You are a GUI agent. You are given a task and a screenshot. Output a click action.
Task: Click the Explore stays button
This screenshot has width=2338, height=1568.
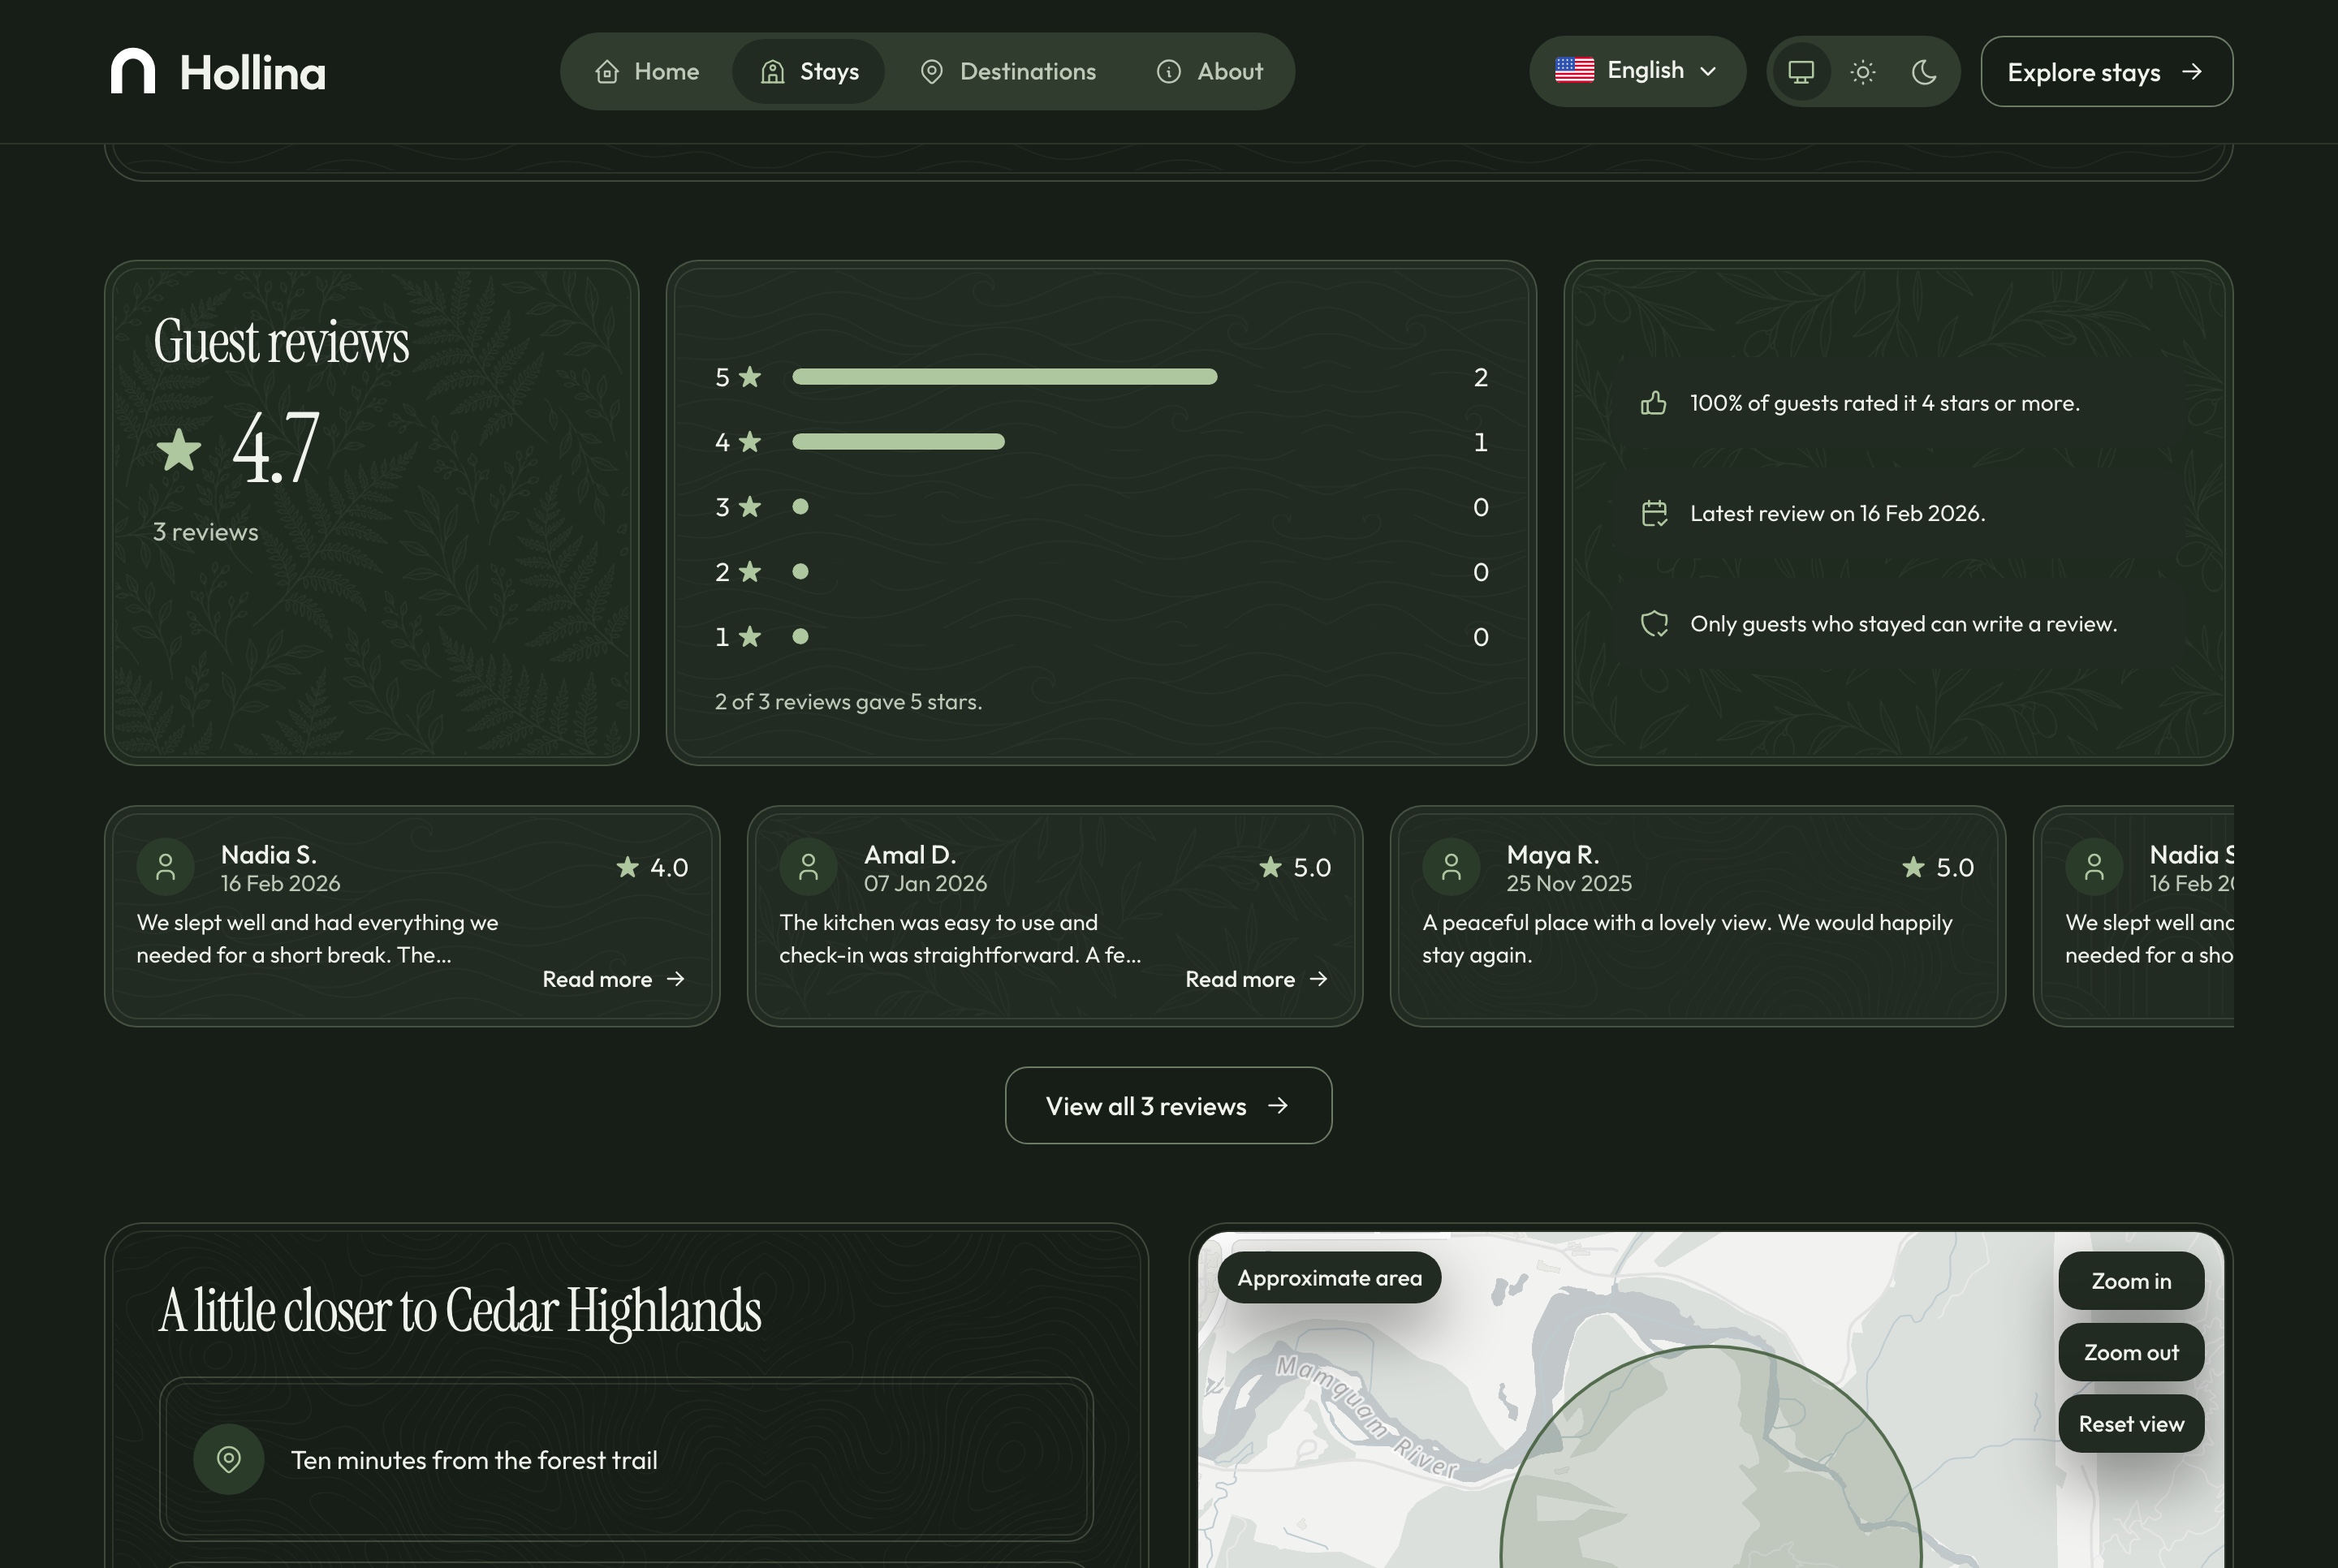(x=2106, y=72)
